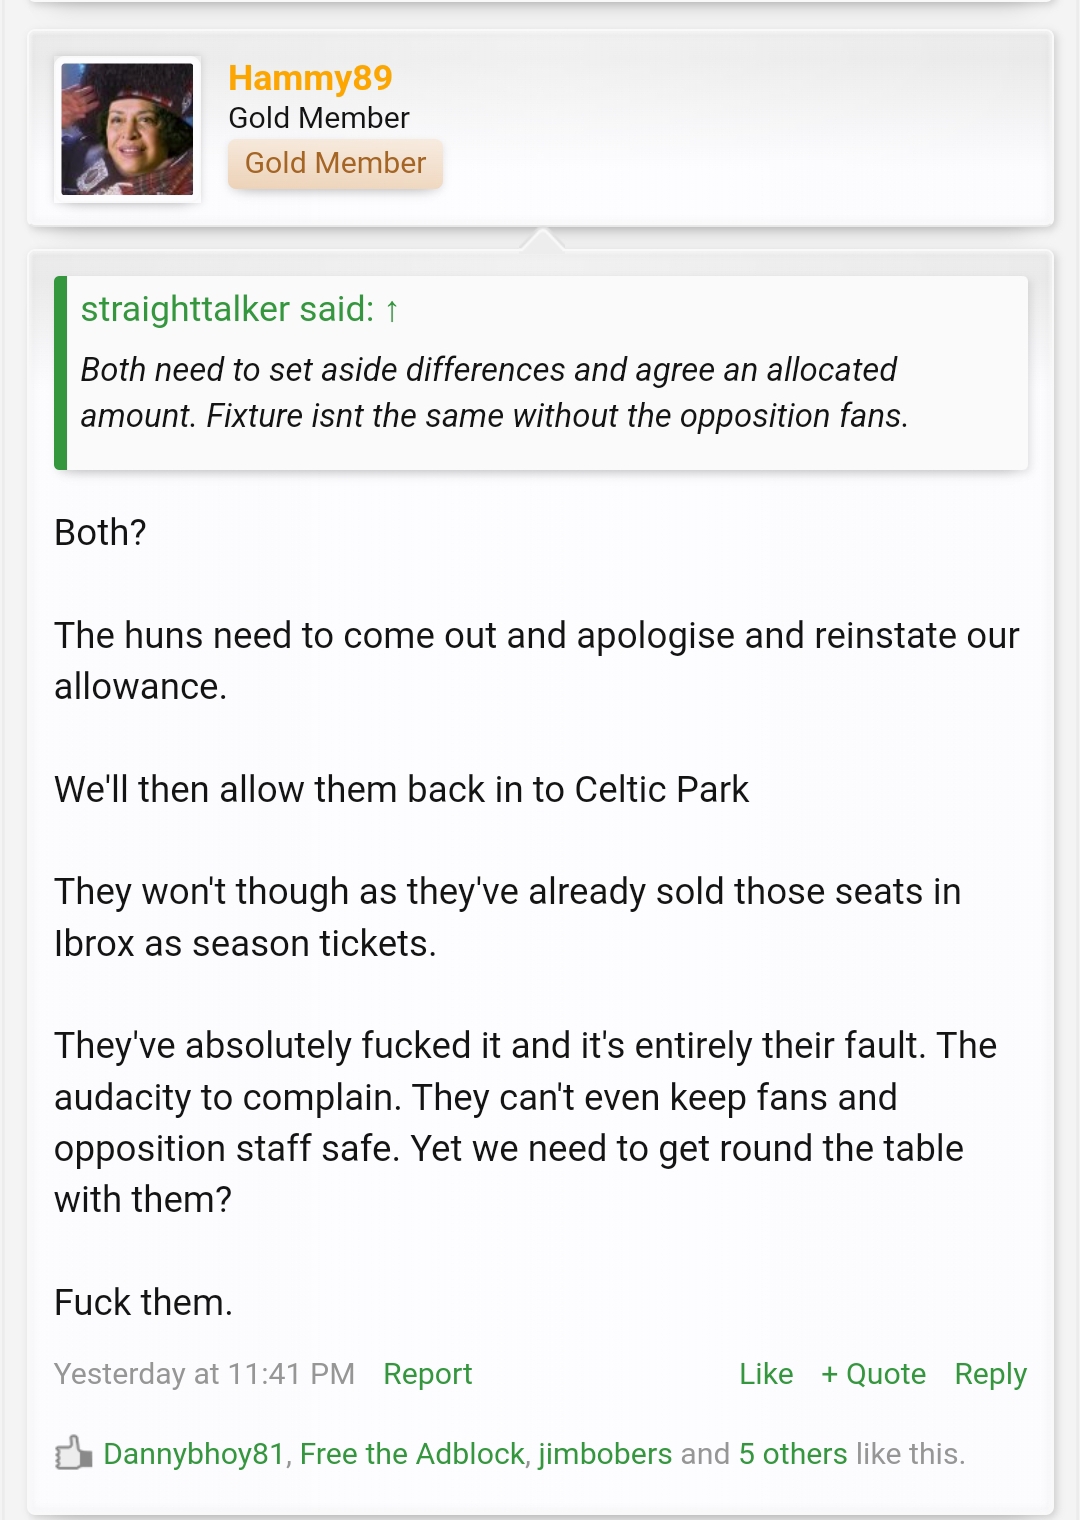Click the 'Both?' line of the post
Image resolution: width=1080 pixels, height=1520 pixels.
click(100, 533)
